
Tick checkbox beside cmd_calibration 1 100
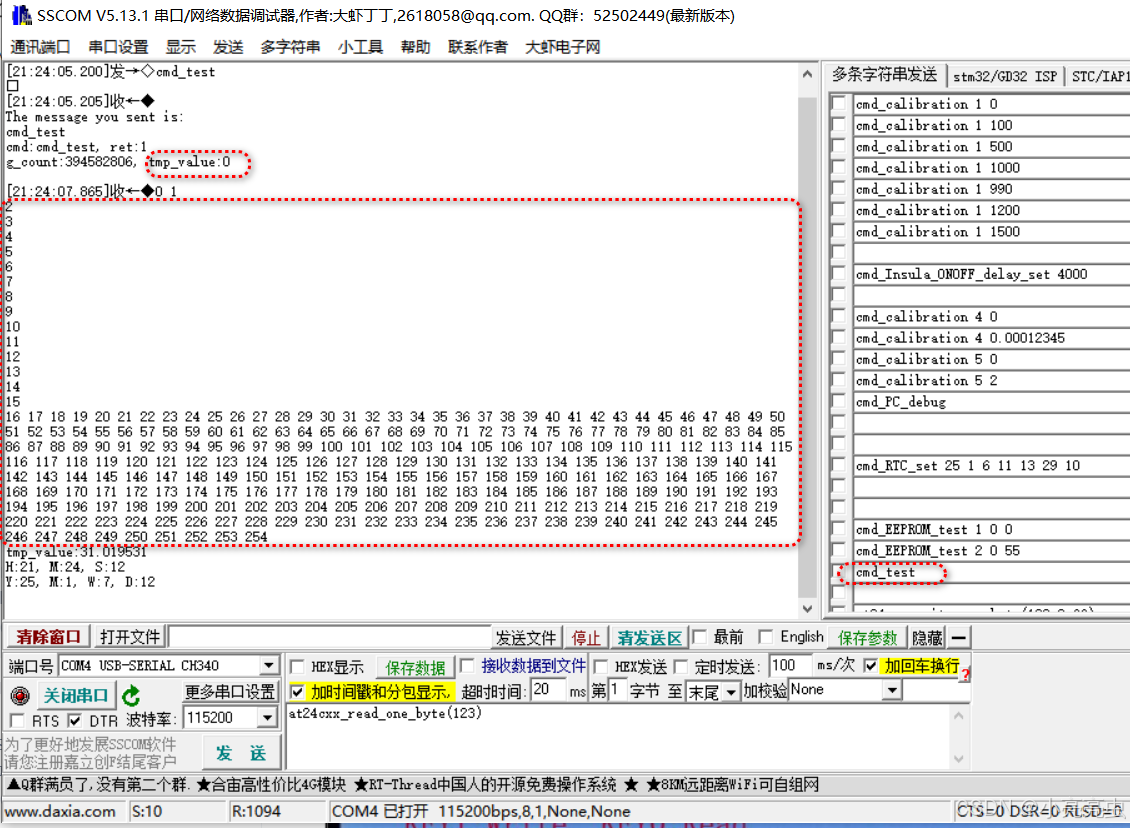838,125
